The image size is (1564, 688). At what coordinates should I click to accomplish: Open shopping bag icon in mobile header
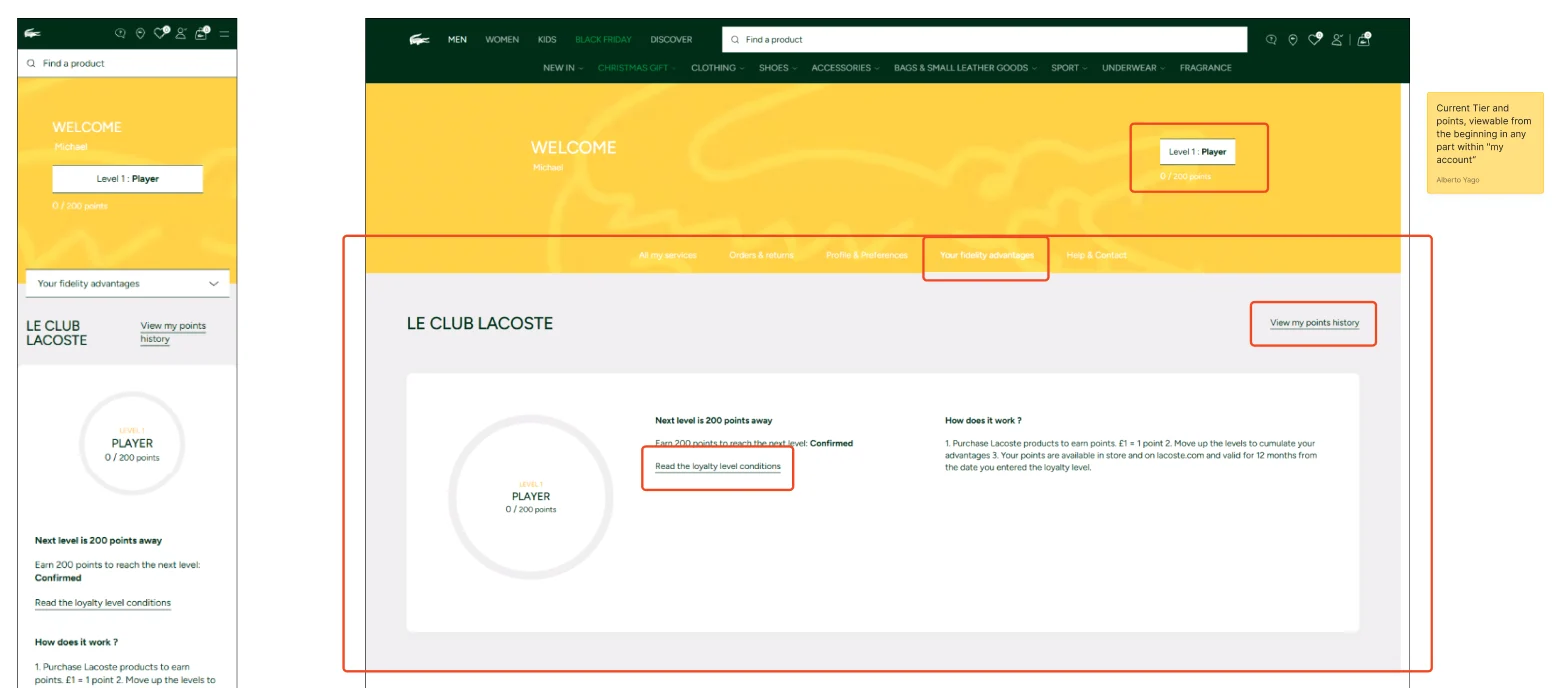tap(202, 33)
